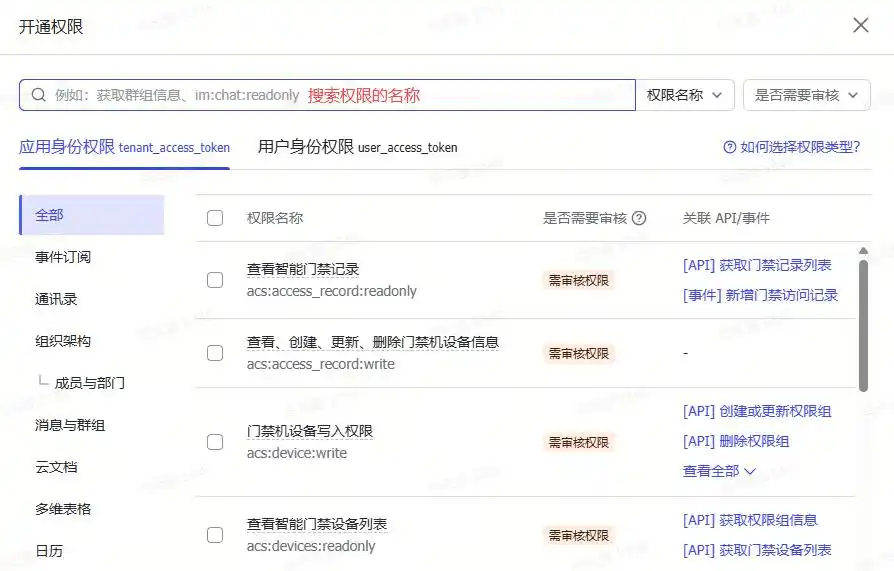Select checkbox for 门禁机设备写入权限
894x571 pixels.
tap(215, 442)
